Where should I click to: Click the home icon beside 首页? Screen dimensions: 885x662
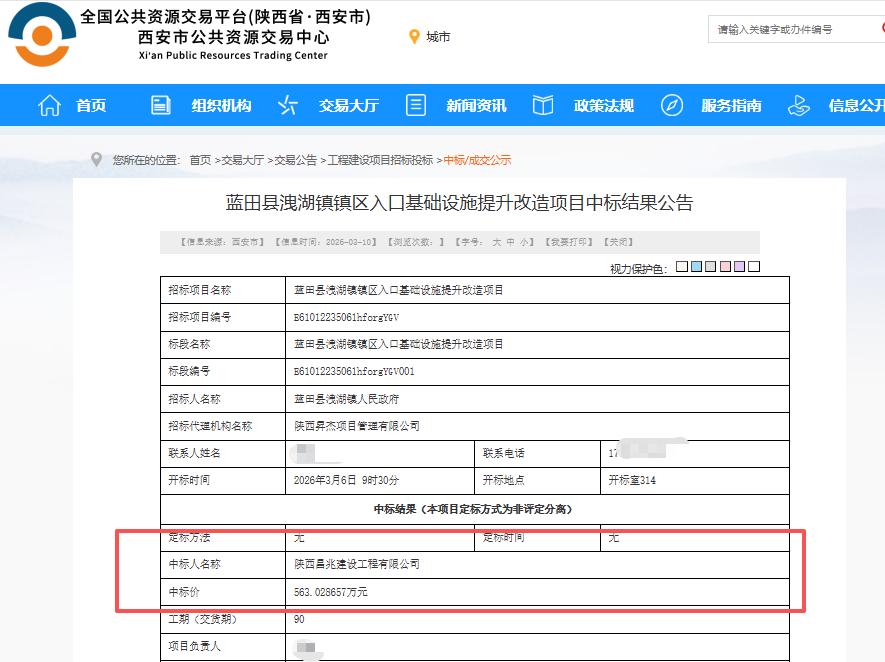tap(48, 105)
